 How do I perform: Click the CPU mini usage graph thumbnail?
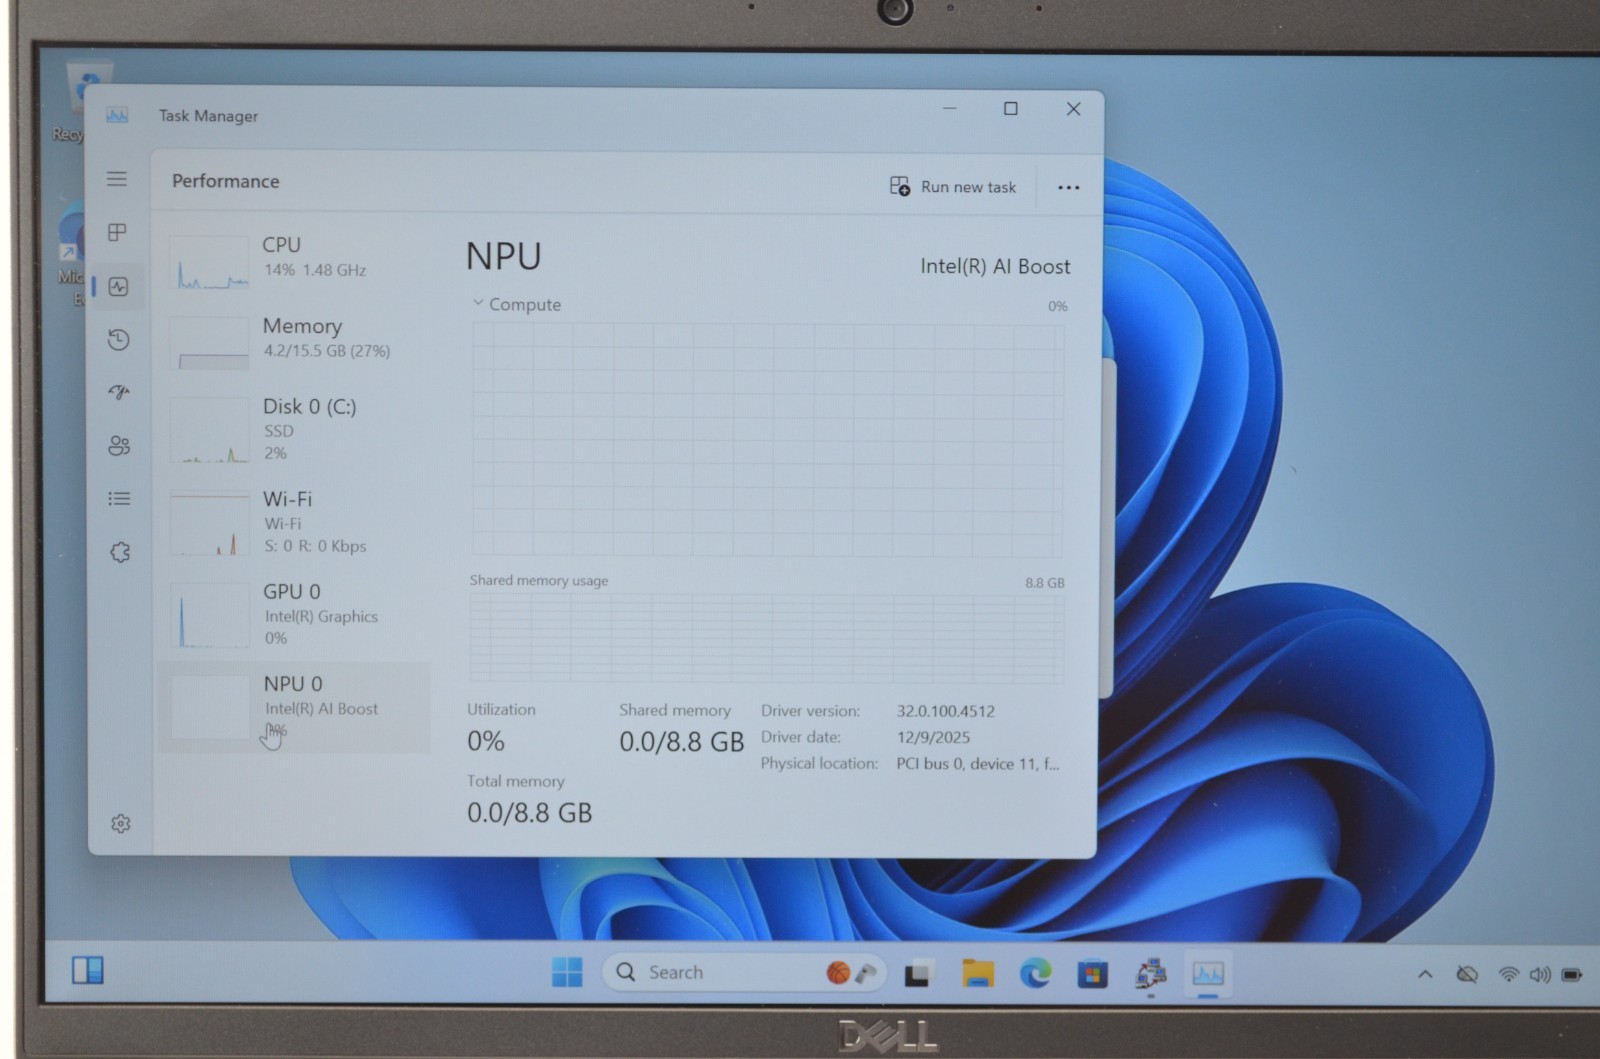point(209,263)
